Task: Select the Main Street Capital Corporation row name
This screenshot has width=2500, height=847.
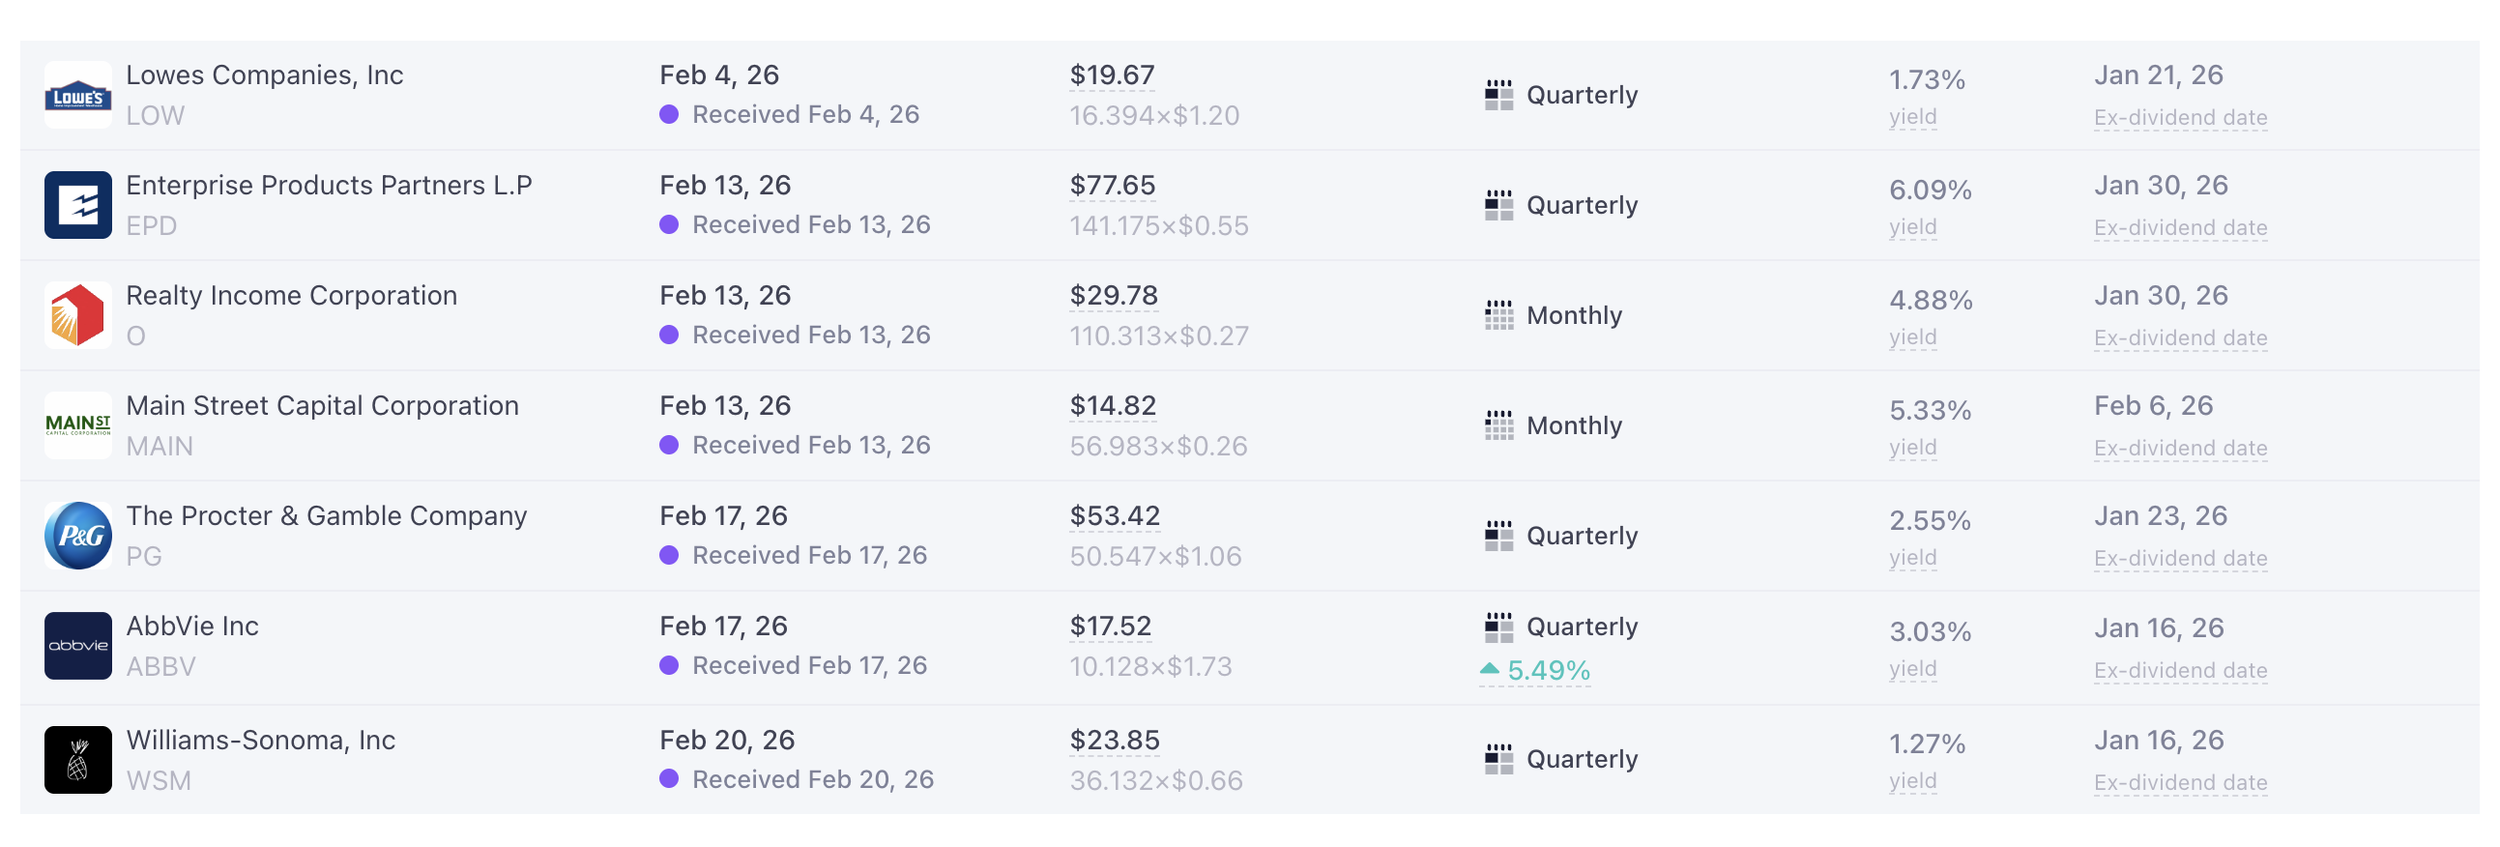Action: pyautogui.click(x=322, y=406)
